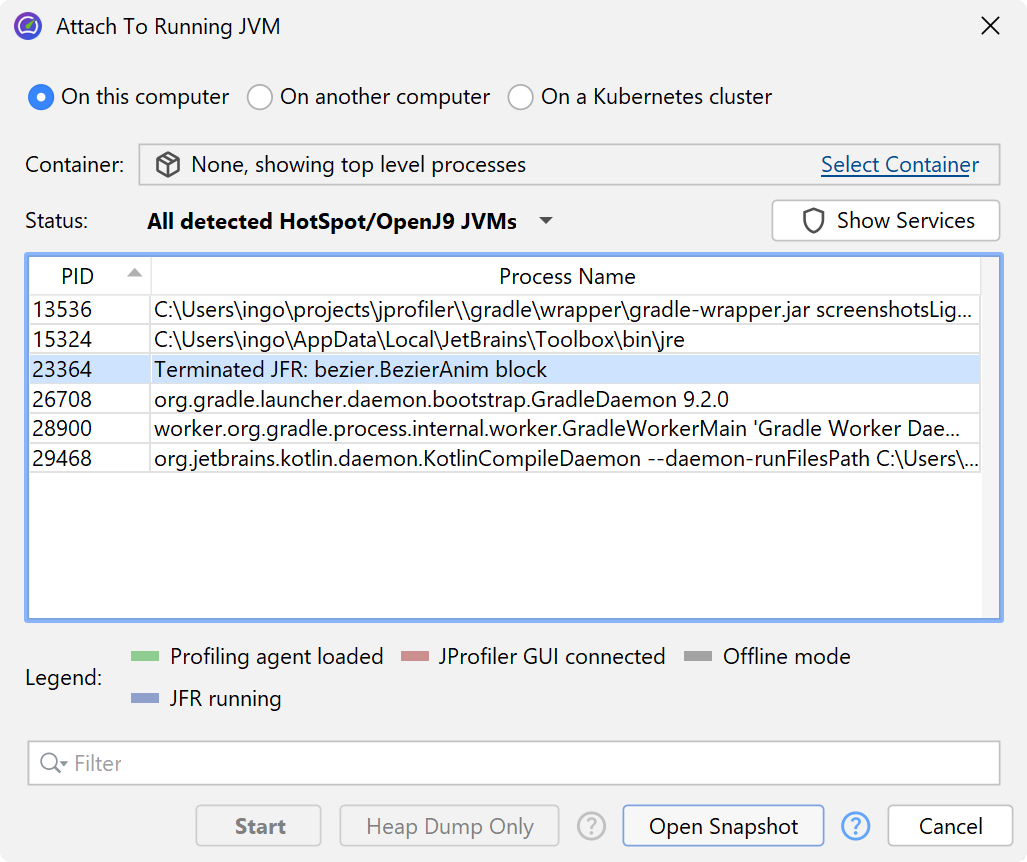Select On a Kubernetes cluster option
This screenshot has width=1027, height=862.
point(521,97)
